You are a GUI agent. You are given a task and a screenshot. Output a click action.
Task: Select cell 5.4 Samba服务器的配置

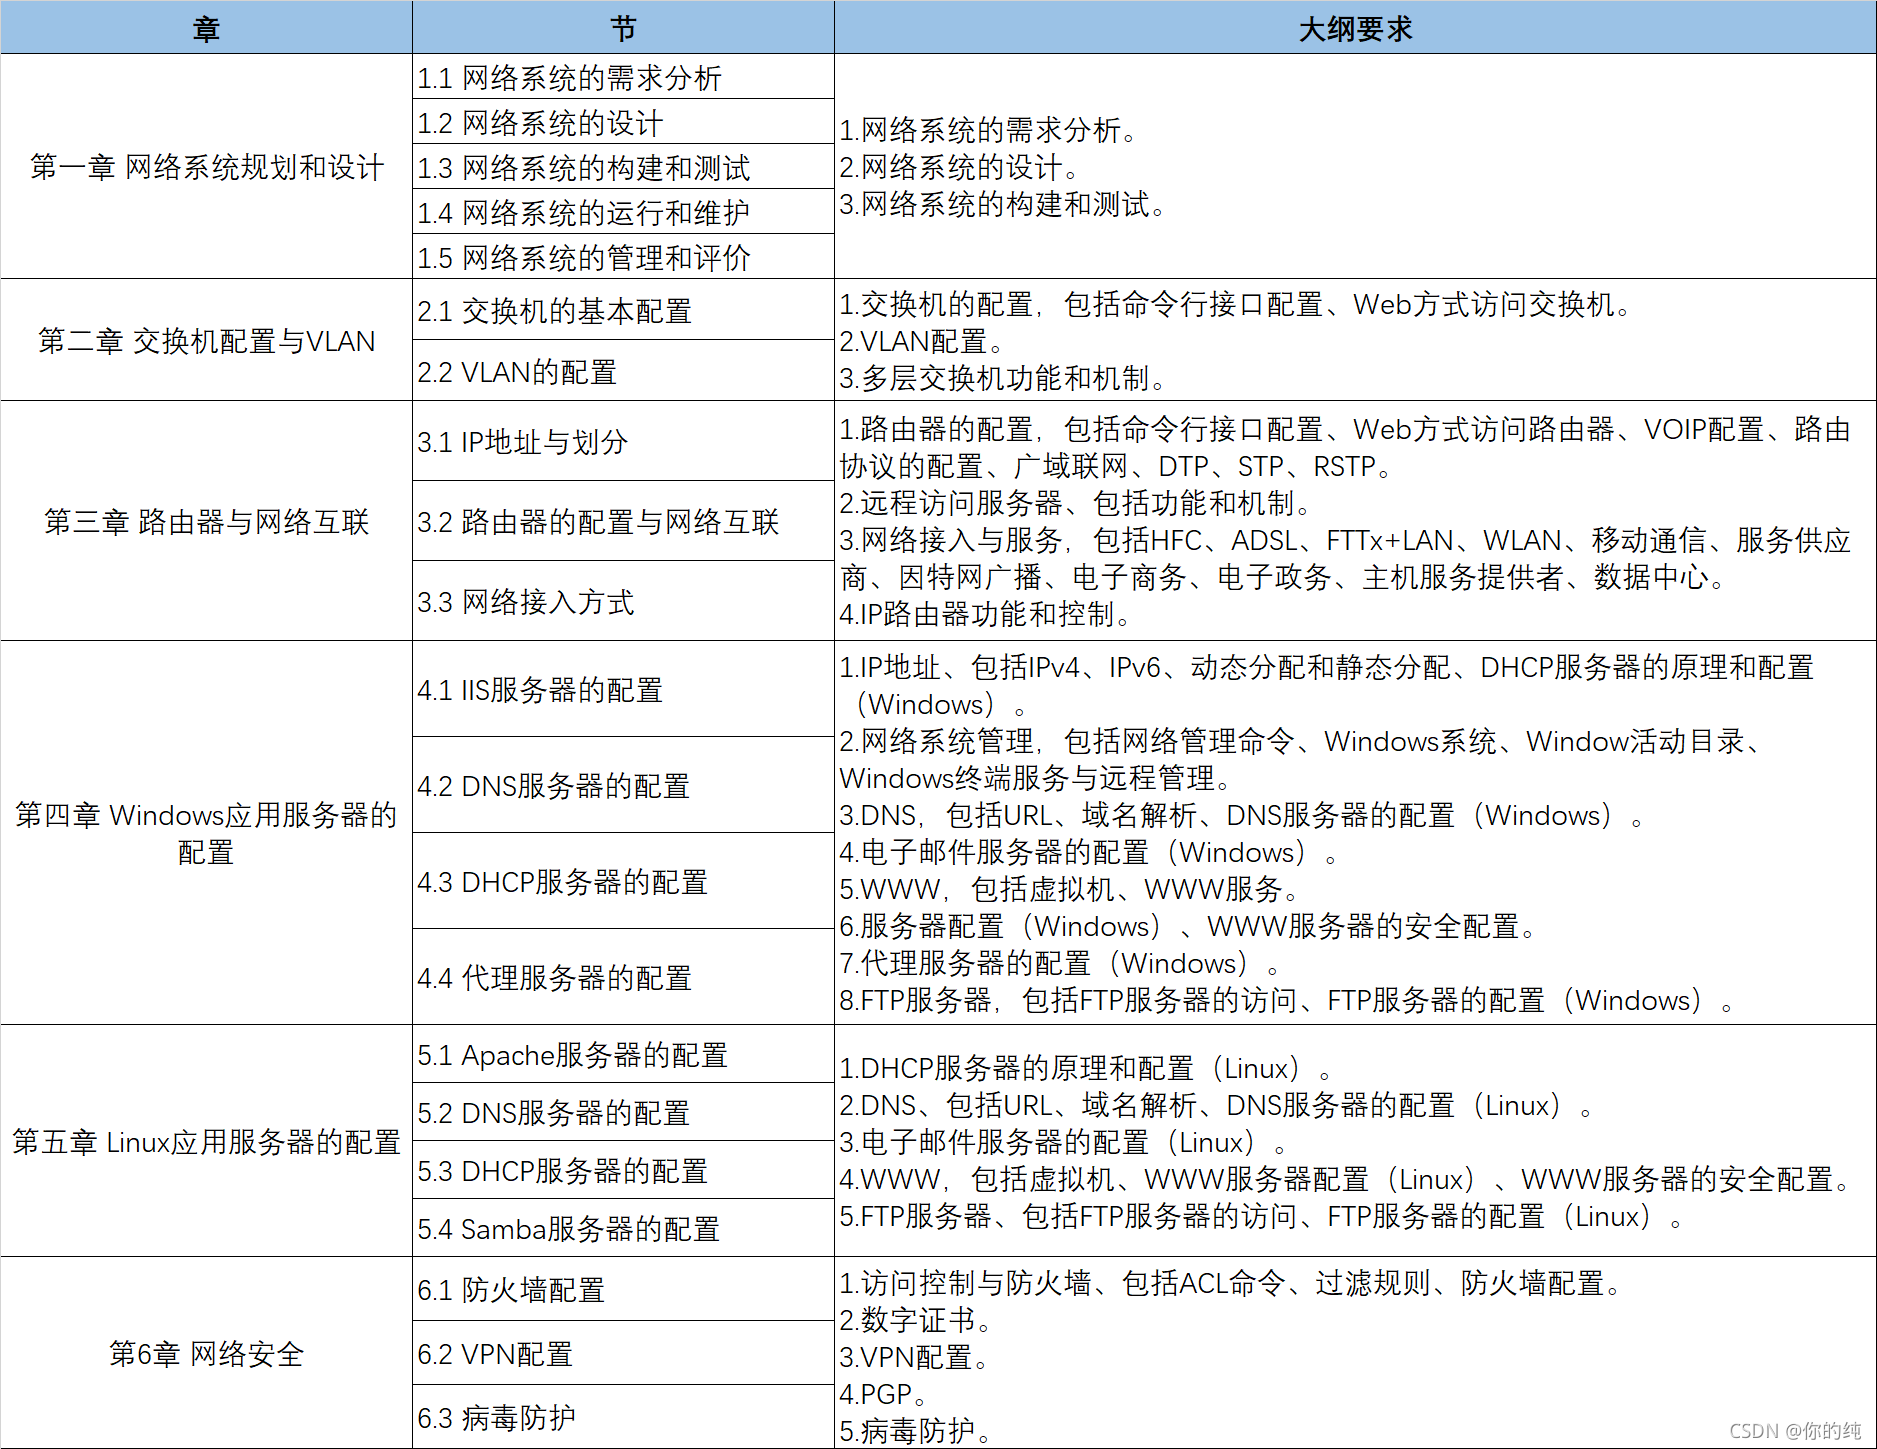point(623,1228)
